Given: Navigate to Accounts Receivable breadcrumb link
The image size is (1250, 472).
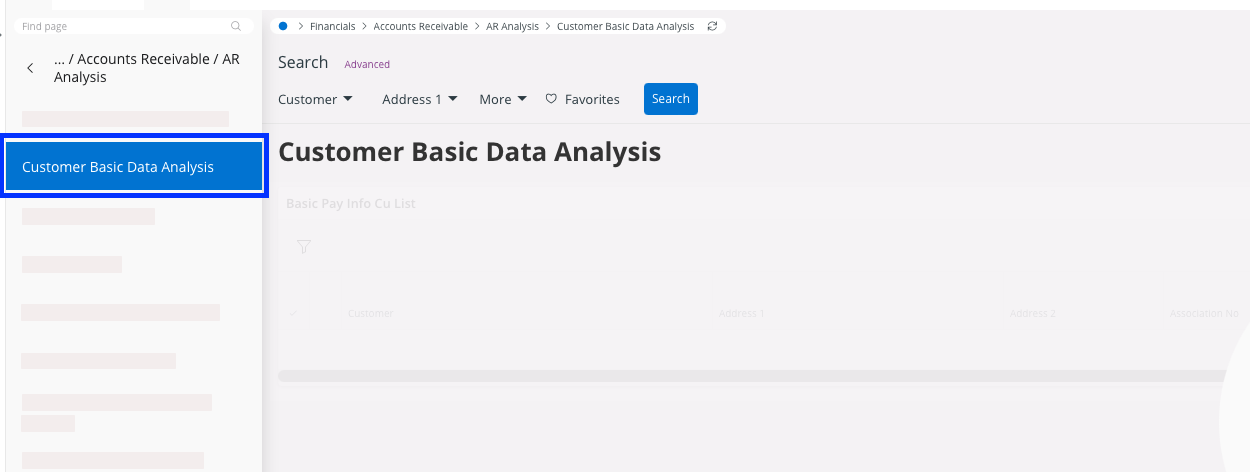Looking at the screenshot, I should (x=420, y=26).
